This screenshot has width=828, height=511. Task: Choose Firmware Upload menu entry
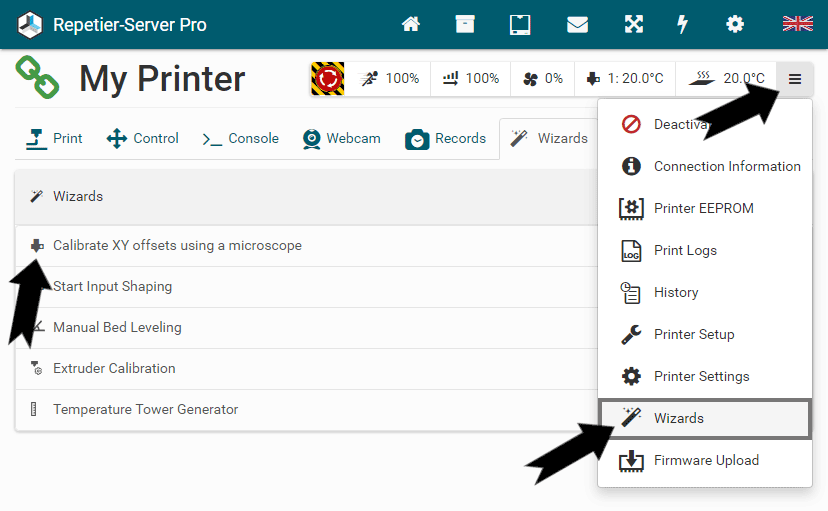click(x=705, y=460)
